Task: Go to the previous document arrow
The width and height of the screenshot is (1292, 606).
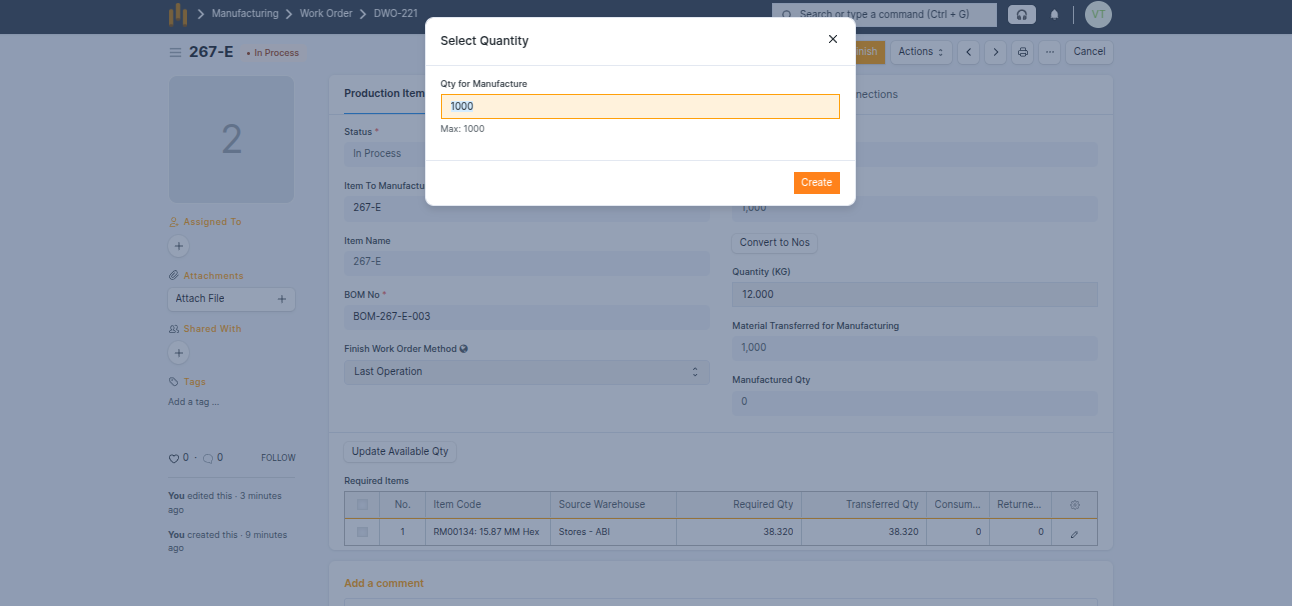Action: coord(968,52)
